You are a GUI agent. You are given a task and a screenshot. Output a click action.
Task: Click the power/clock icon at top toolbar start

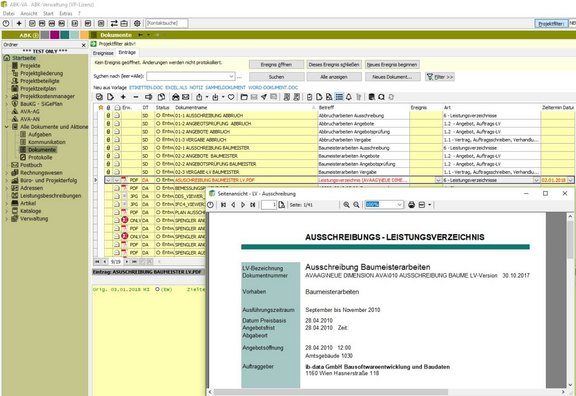point(6,23)
